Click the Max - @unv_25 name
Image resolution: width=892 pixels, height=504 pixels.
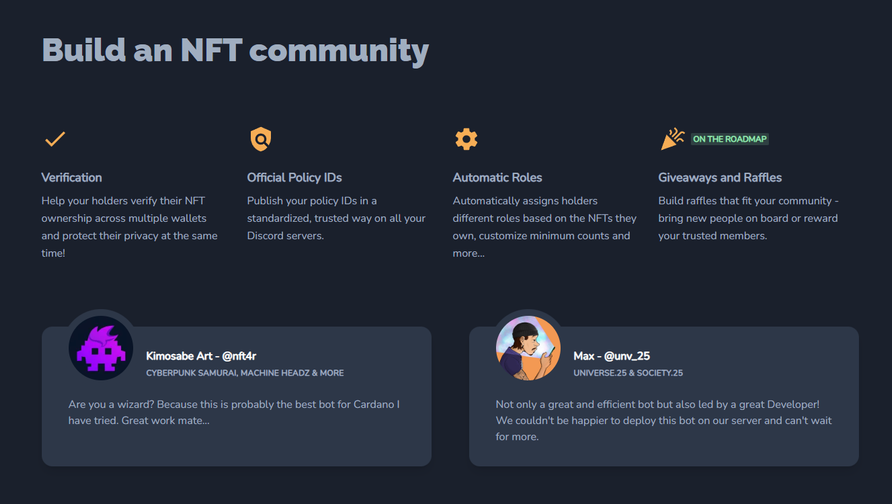click(612, 356)
